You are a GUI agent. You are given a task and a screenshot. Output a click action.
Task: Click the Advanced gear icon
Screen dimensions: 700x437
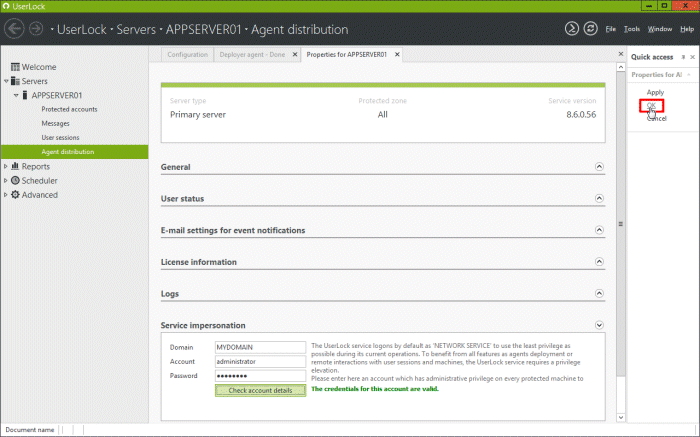point(15,195)
